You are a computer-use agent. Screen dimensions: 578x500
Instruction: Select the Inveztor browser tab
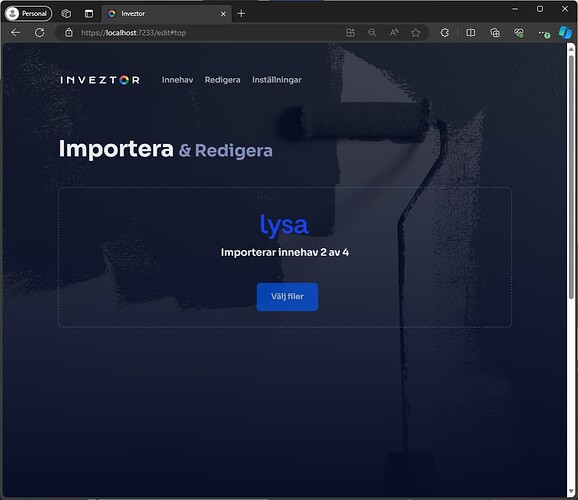tap(165, 14)
